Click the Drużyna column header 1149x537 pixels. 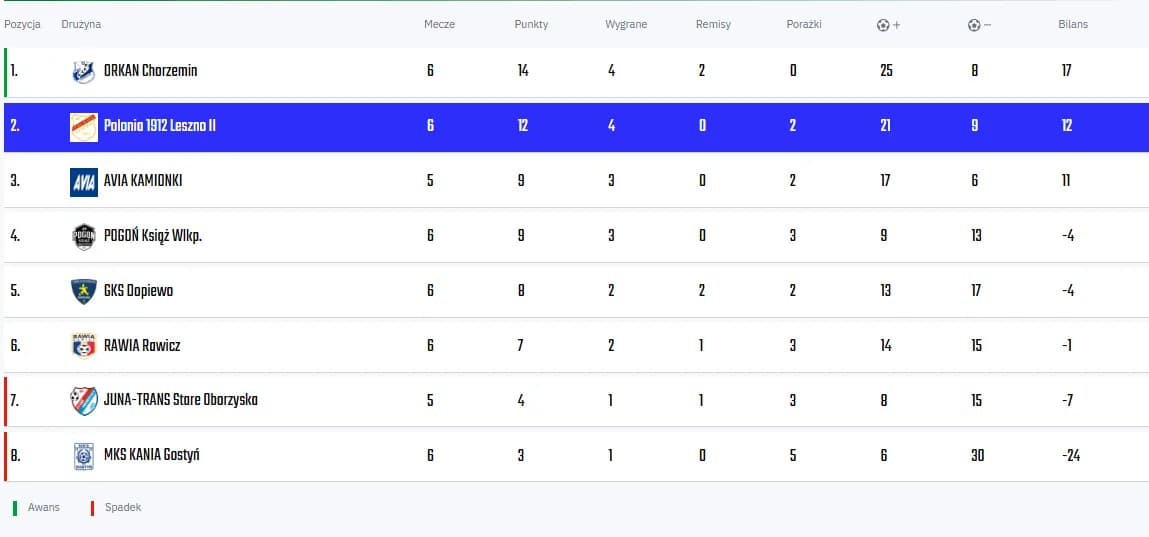81,24
